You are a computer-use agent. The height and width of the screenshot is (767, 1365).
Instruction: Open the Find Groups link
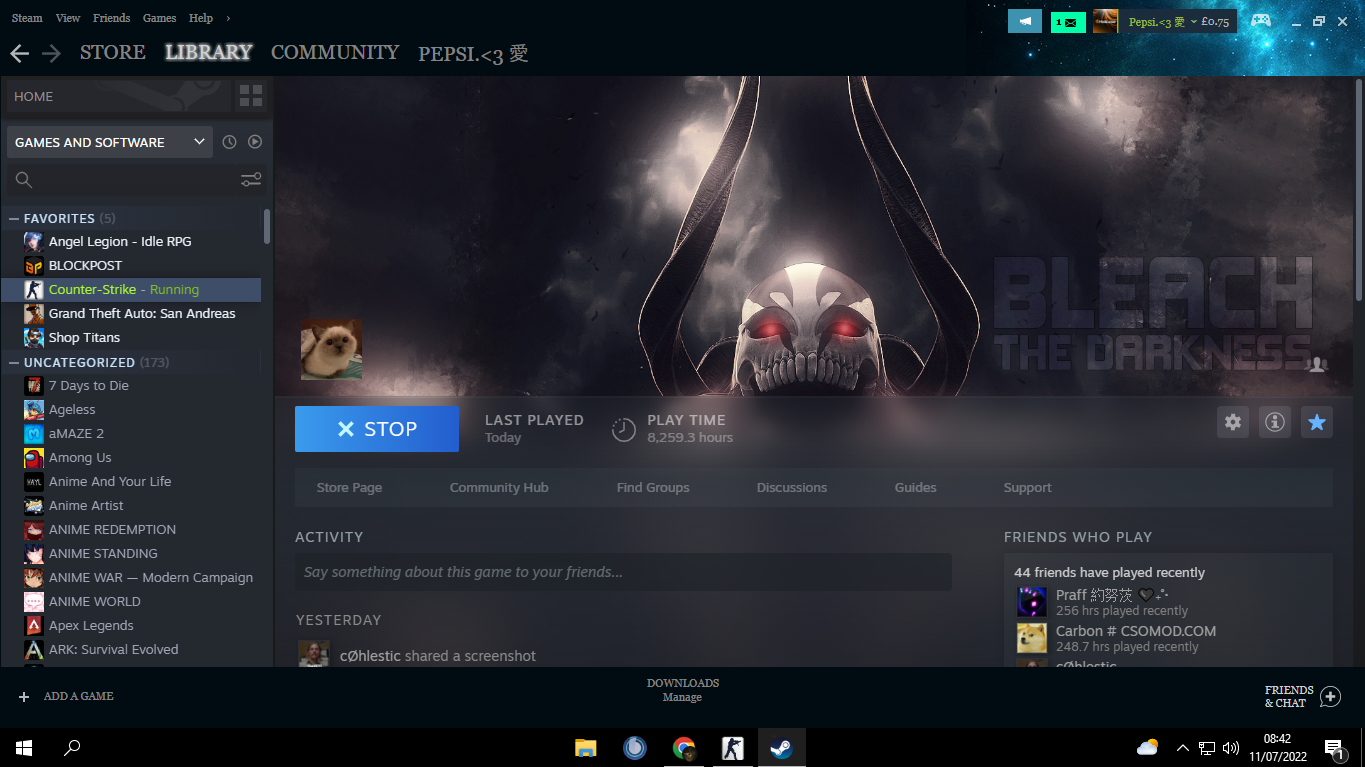[x=653, y=488]
